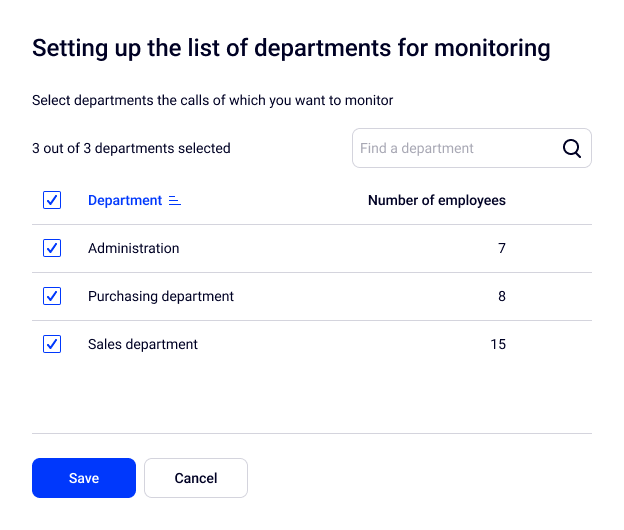Uncheck the Administration checkbox

(52, 248)
